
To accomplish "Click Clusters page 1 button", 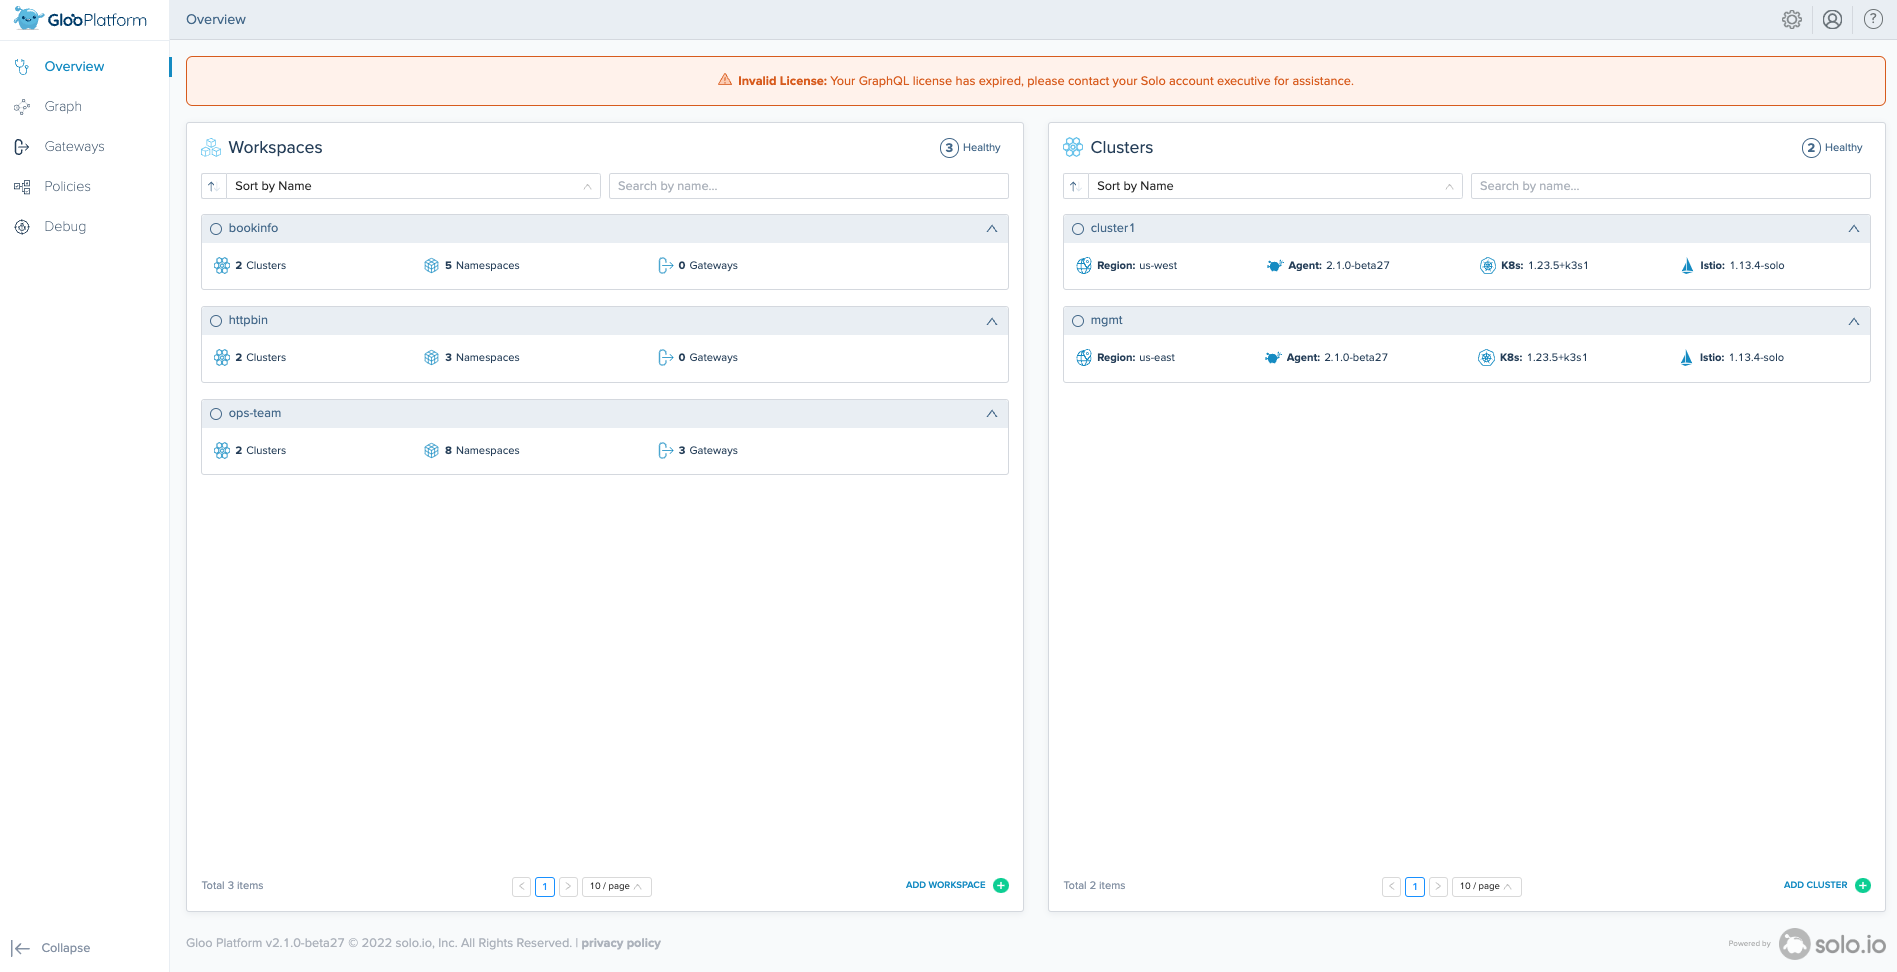I will 1415,886.
